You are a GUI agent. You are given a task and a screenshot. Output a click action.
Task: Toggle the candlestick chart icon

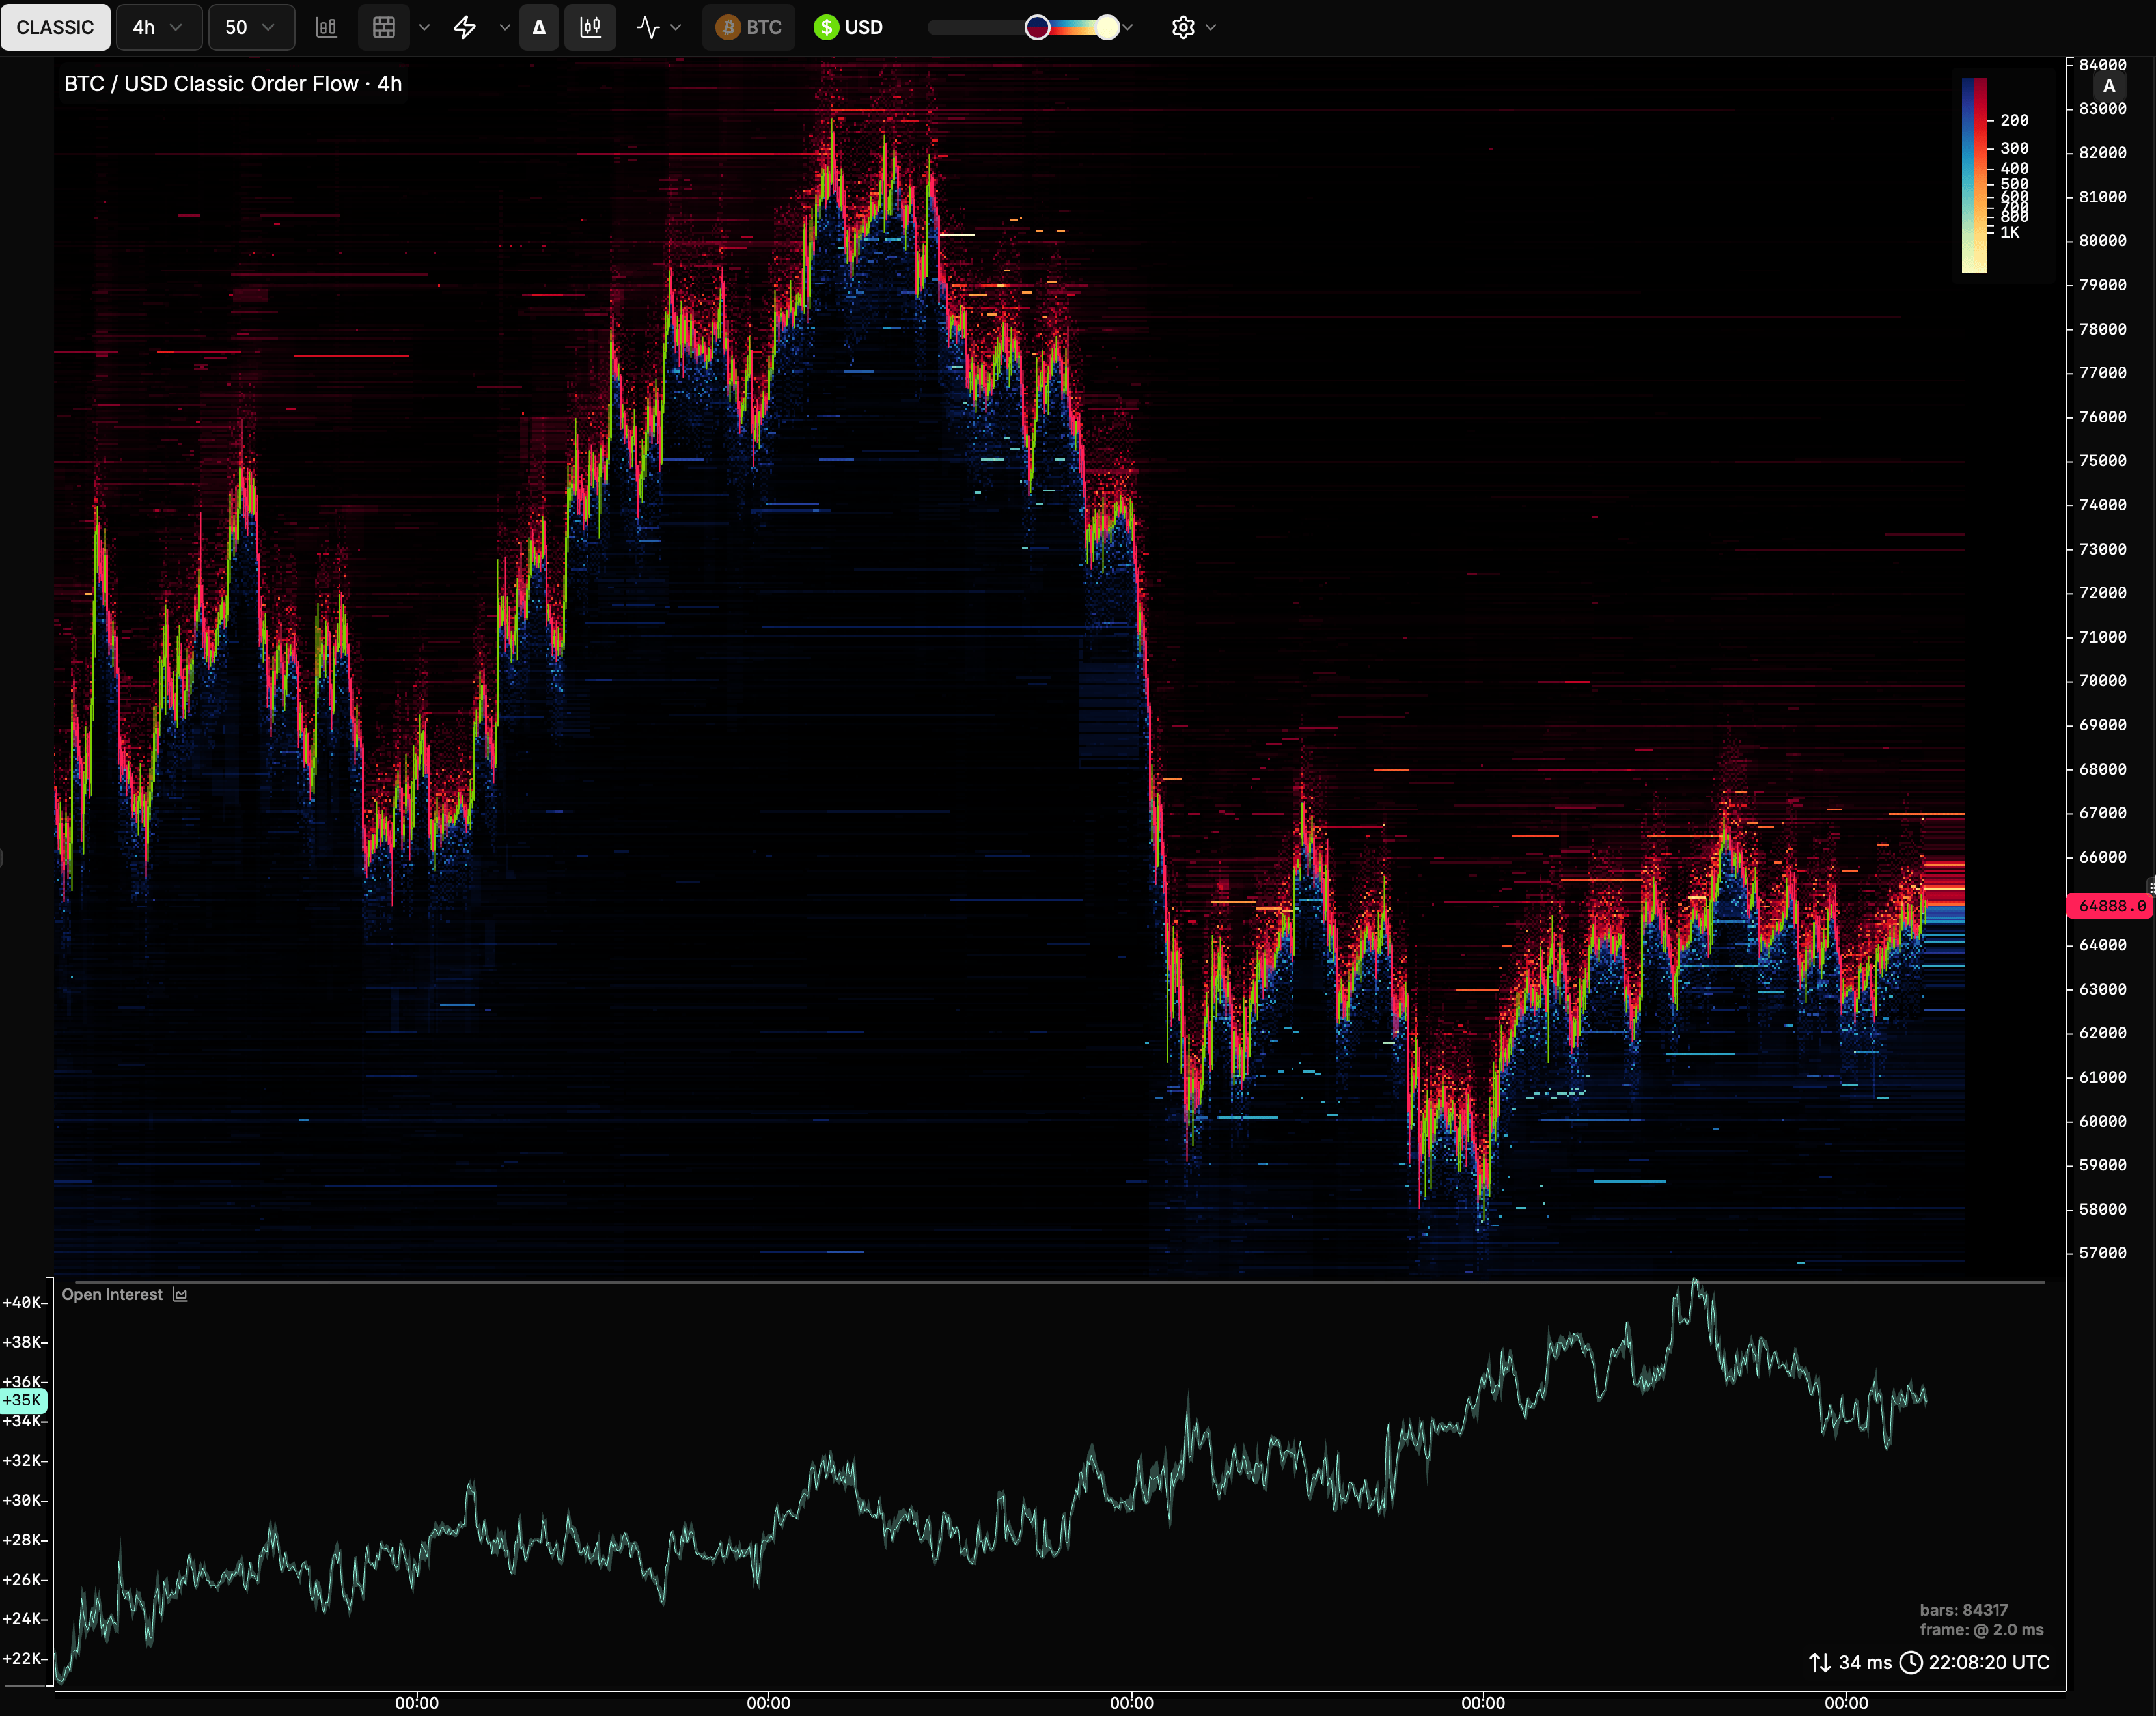pos(591,27)
